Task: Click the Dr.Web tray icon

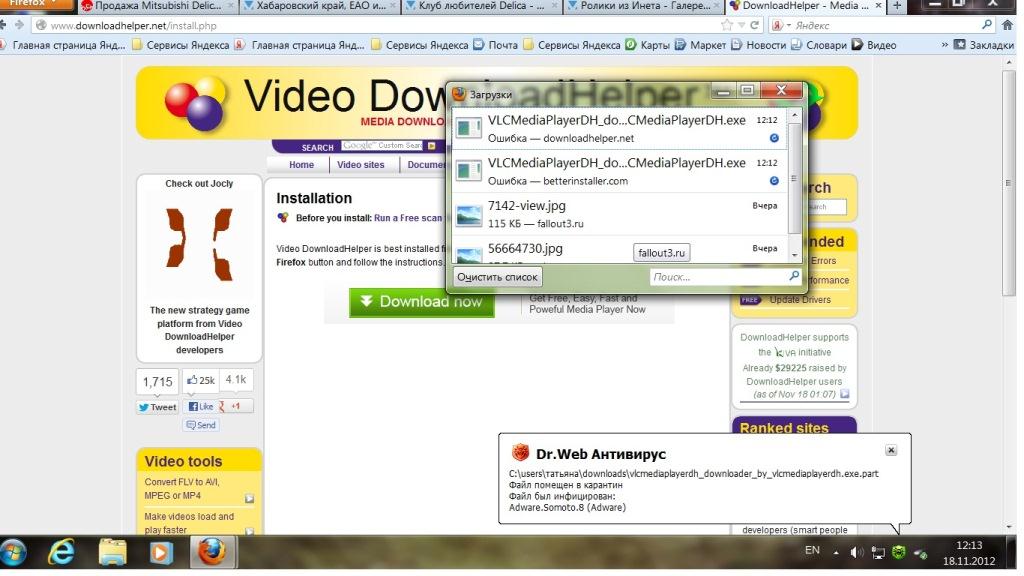Action: pyautogui.click(x=899, y=552)
